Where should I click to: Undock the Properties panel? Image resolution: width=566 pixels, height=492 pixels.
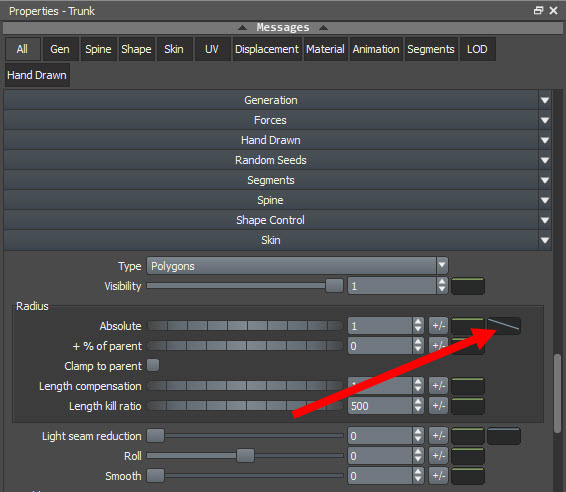[x=538, y=10]
